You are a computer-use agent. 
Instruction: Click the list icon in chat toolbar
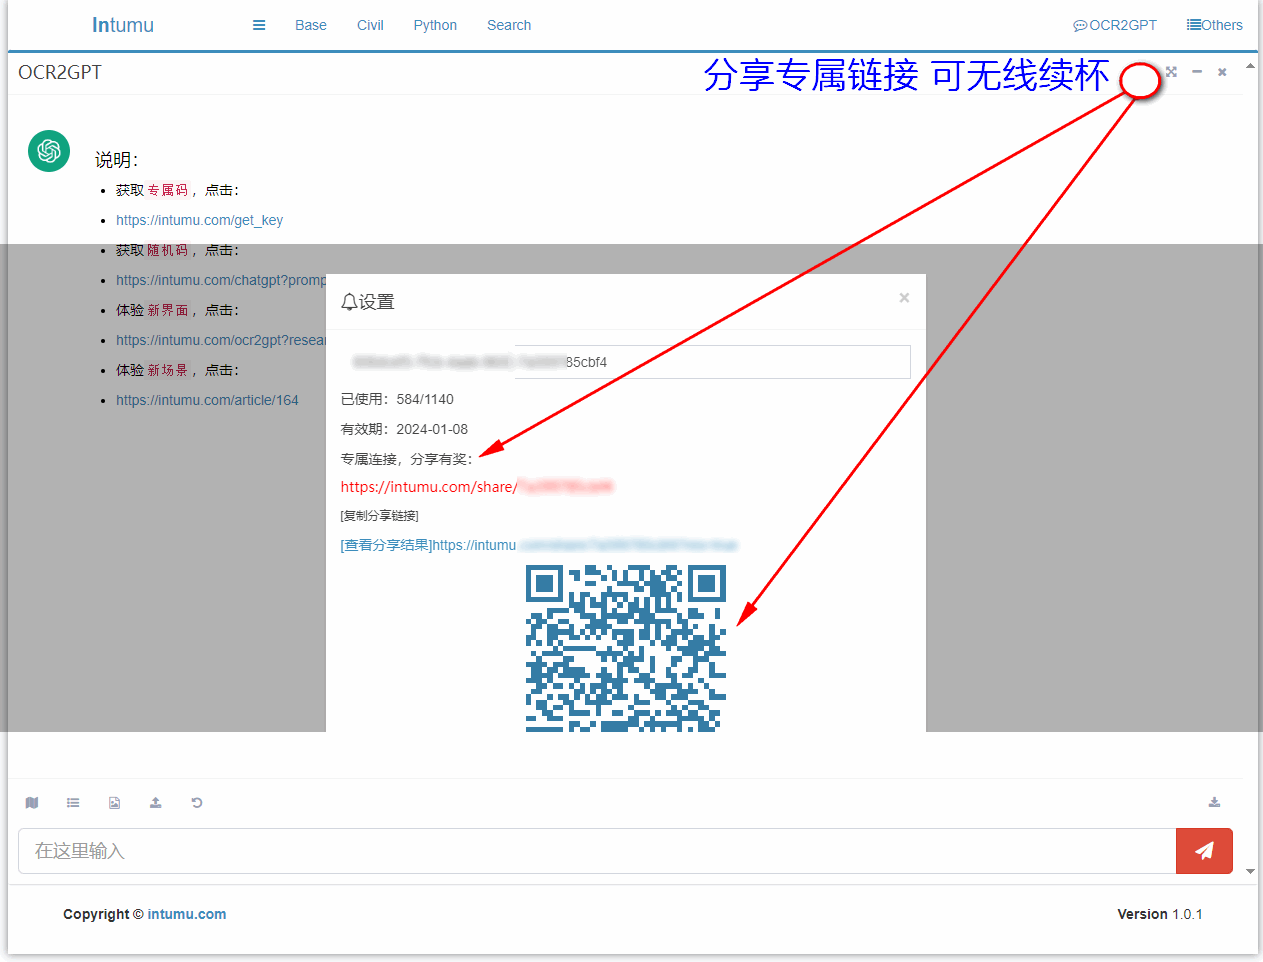73,802
